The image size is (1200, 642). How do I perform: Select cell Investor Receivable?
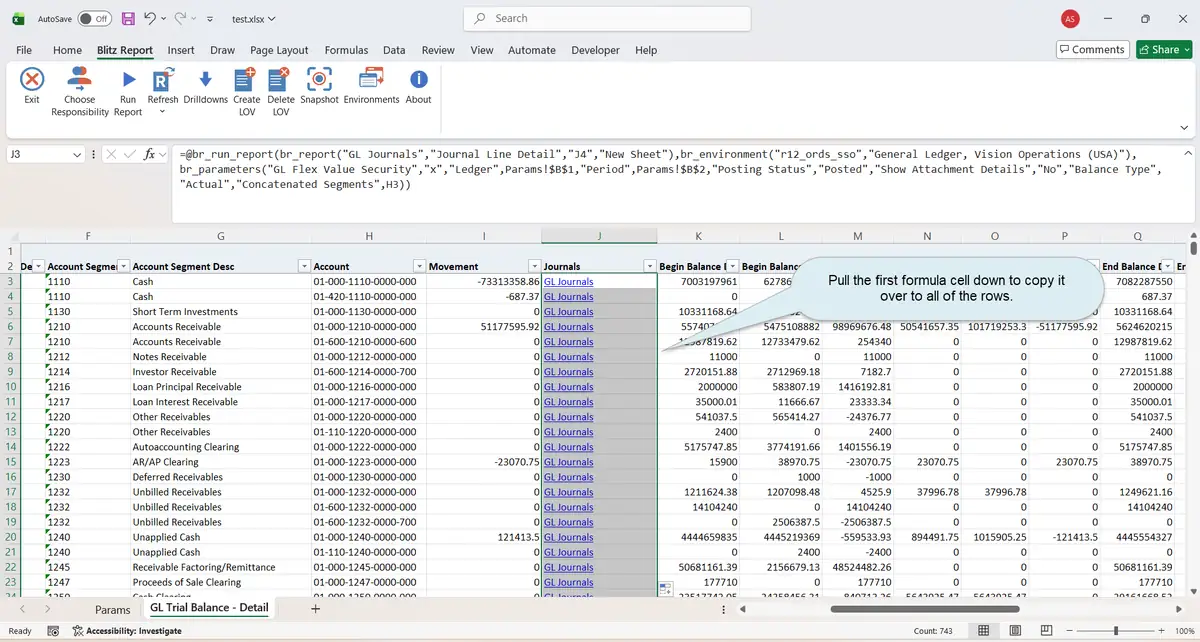click(x=221, y=372)
